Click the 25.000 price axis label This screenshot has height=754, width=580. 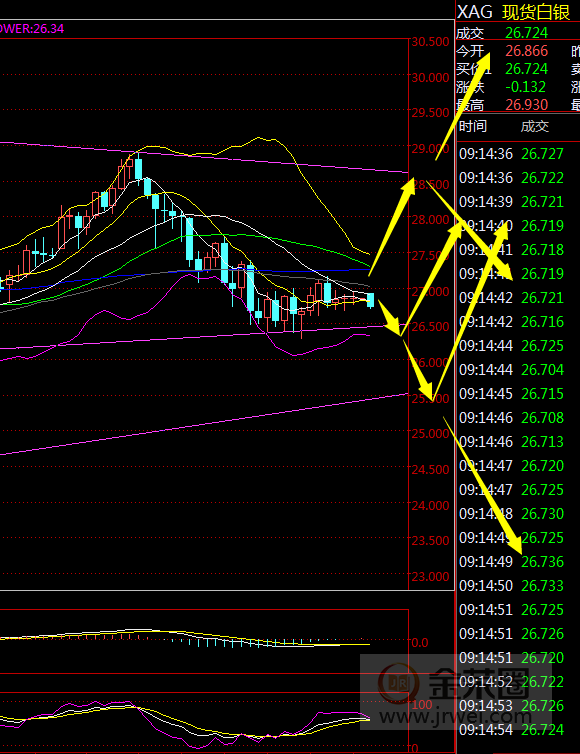coord(430,434)
